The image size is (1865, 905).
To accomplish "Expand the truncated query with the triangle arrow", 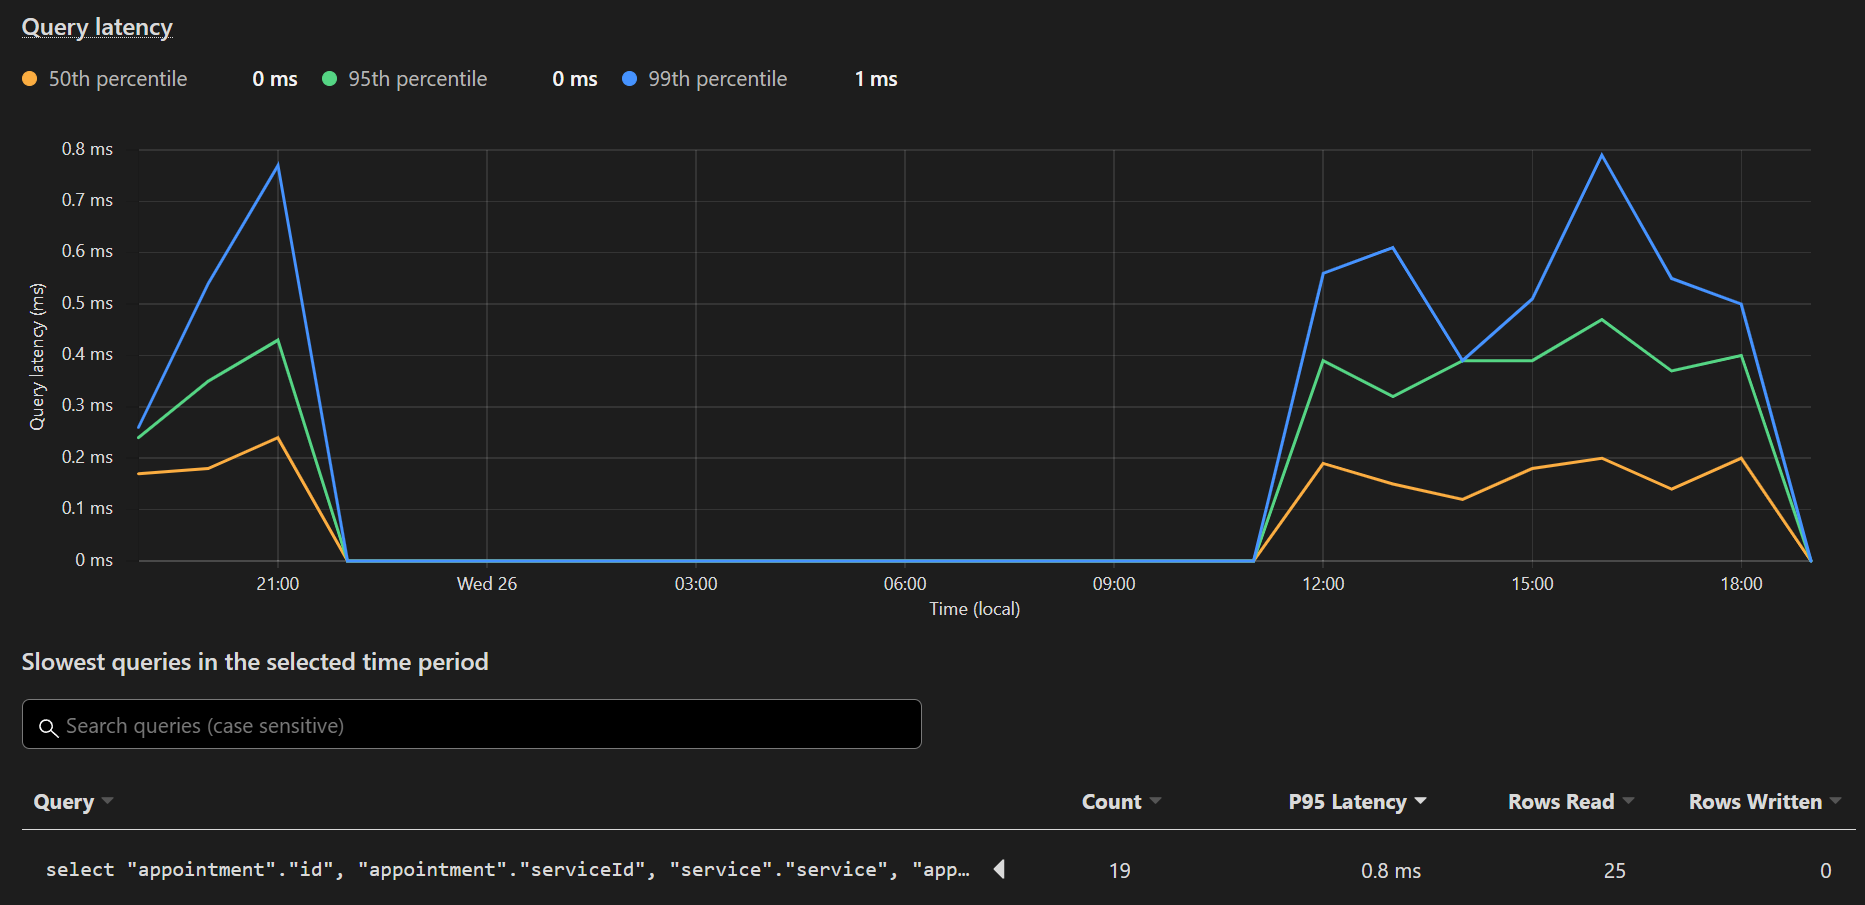I will 999,869.
